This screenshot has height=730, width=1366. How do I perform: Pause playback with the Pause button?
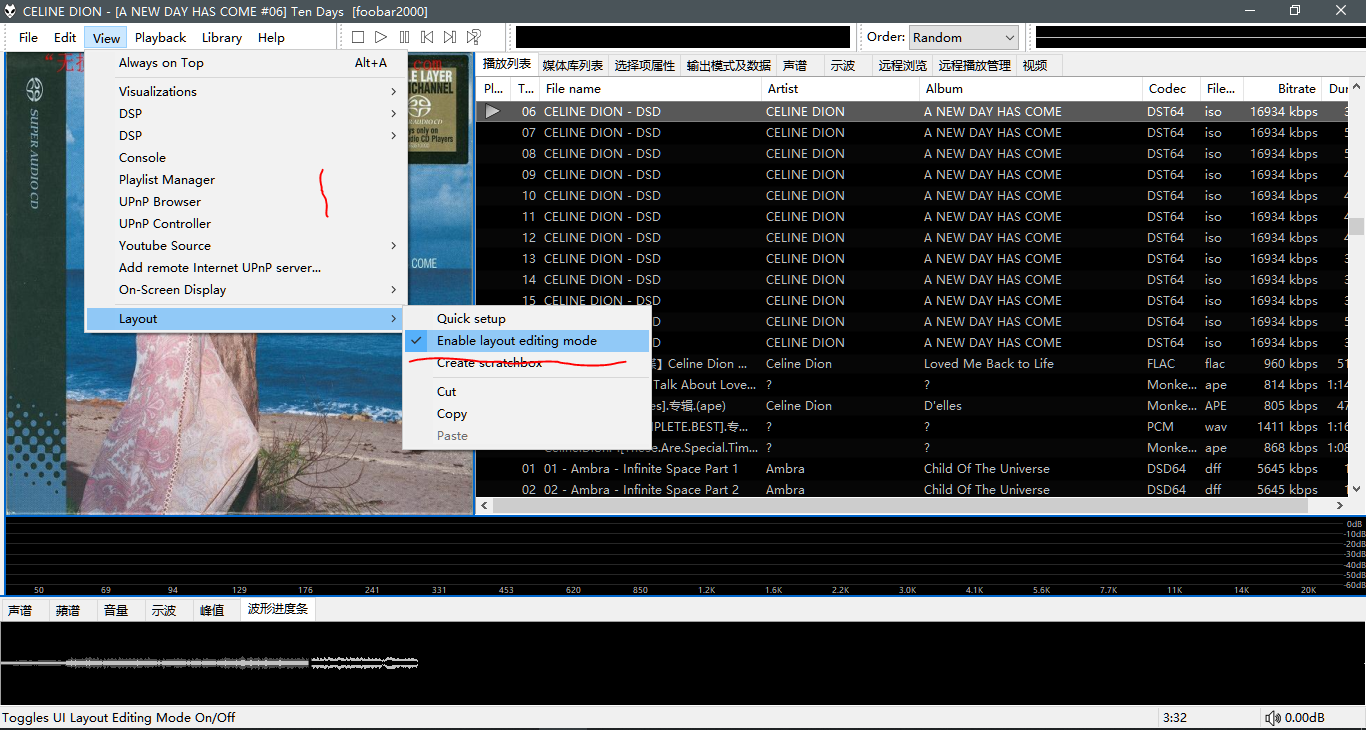pyautogui.click(x=404, y=37)
